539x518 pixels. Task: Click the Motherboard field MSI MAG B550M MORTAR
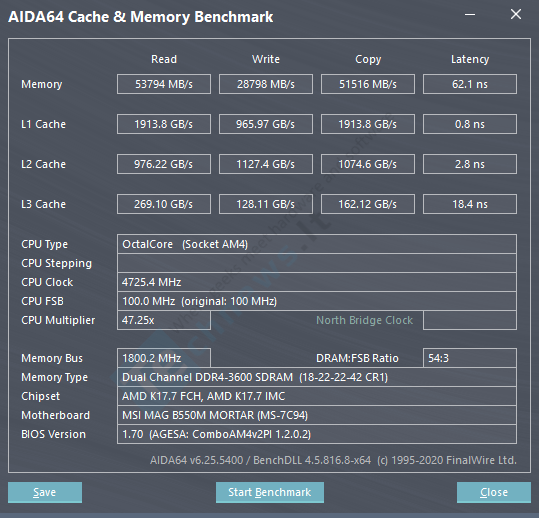[x=317, y=415]
